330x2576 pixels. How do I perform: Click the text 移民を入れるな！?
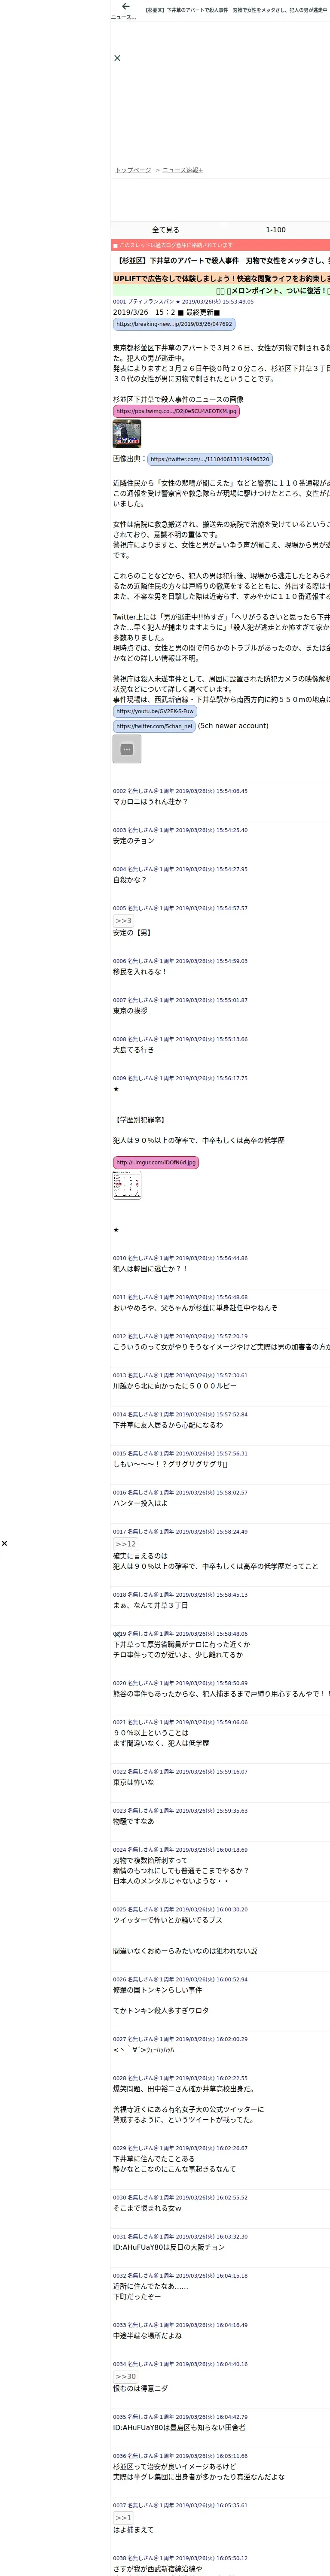point(140,971)
